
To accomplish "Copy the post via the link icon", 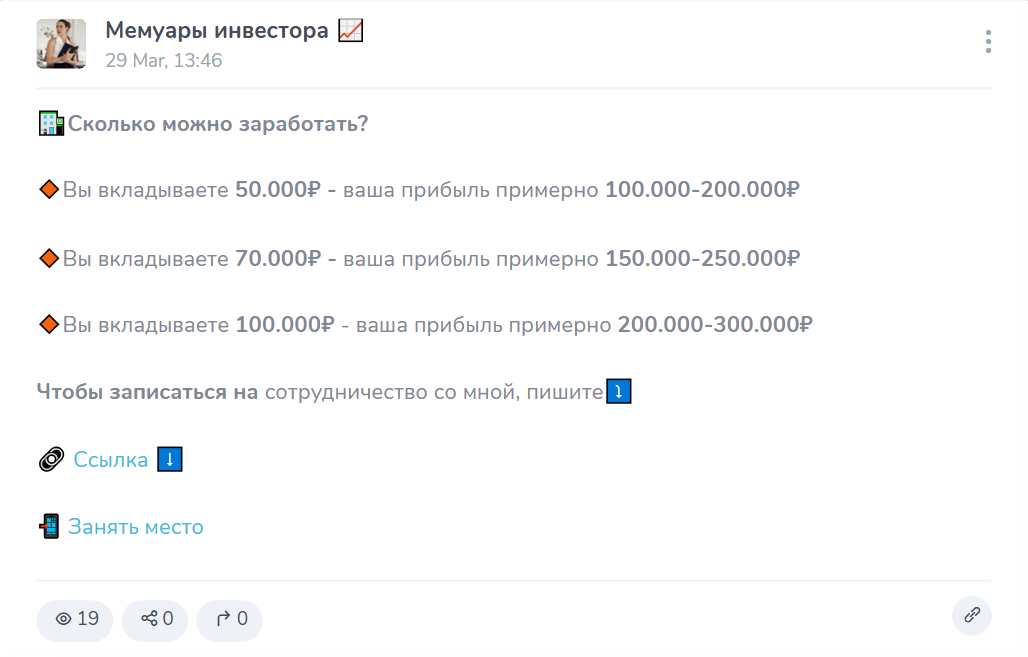I will (971, 616).
